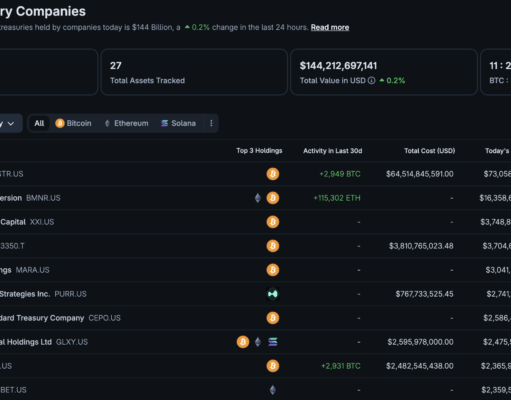Click the $2,595,978,000.00 total cost

[x=420, y=342]
